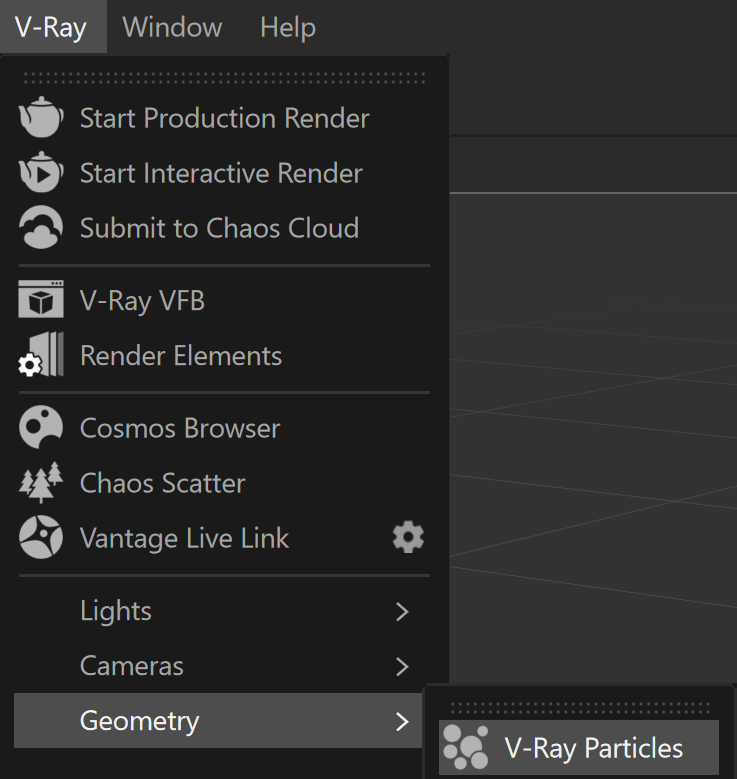Open the Window menu

tap(172, 27)
